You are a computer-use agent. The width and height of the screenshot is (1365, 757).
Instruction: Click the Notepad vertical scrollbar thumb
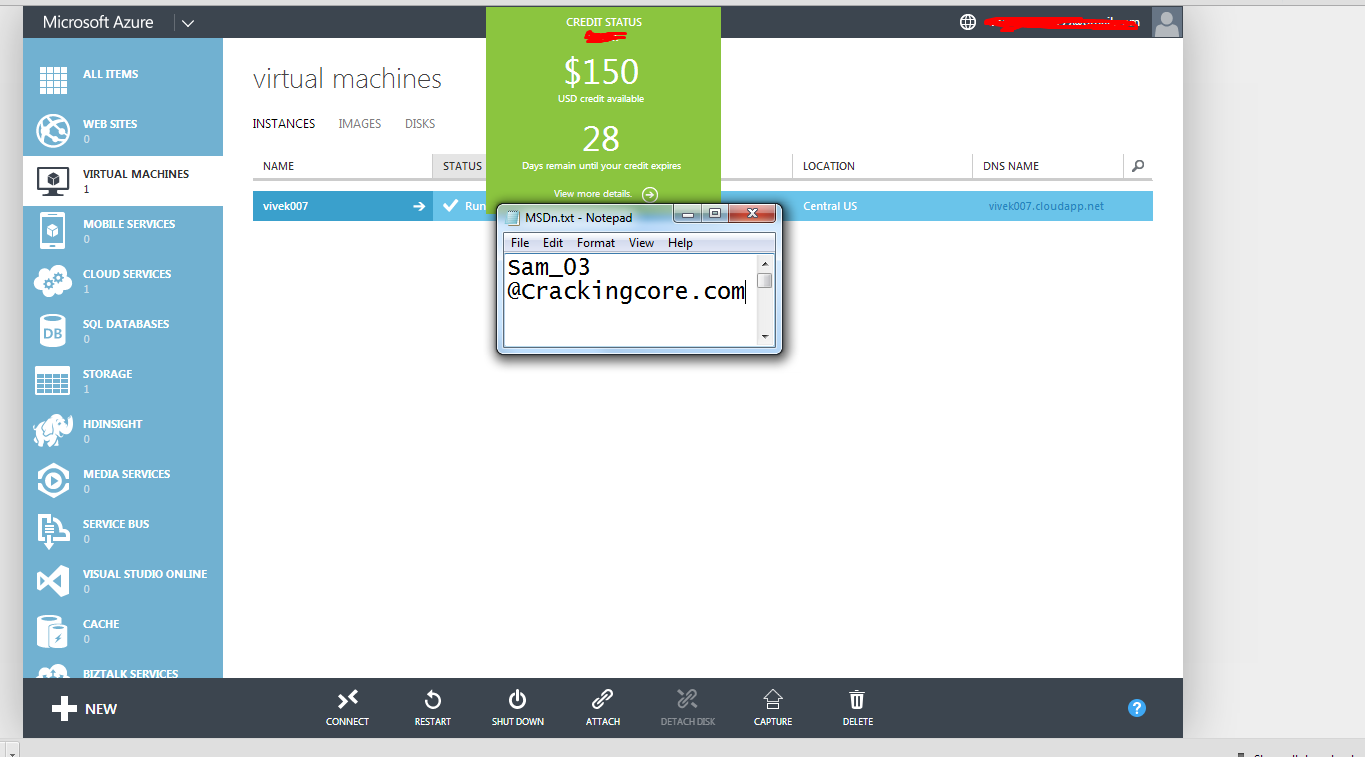[x=765, y=280]
